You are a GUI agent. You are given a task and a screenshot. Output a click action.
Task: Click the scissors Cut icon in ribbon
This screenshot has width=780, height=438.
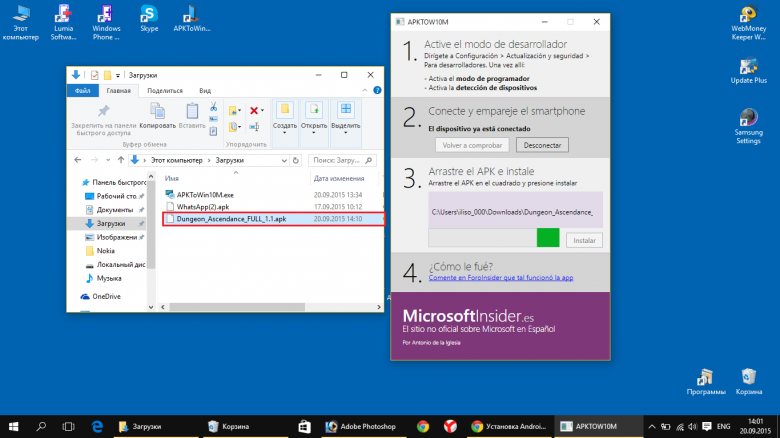[x=213, y=107]
